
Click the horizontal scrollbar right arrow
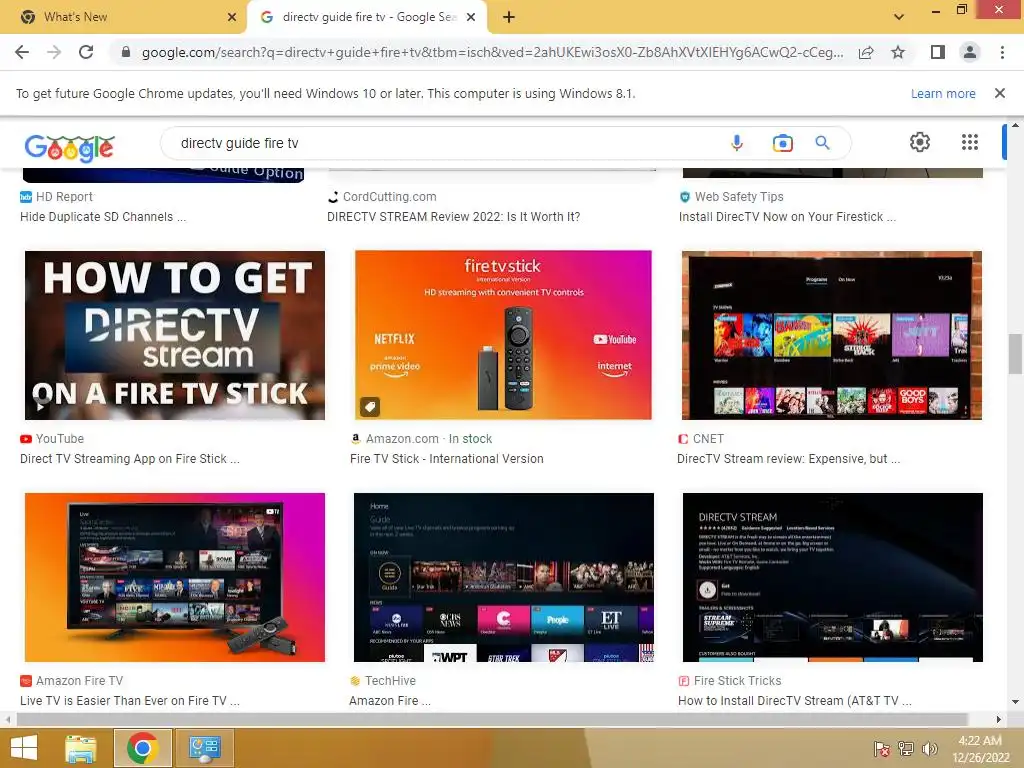998,719
